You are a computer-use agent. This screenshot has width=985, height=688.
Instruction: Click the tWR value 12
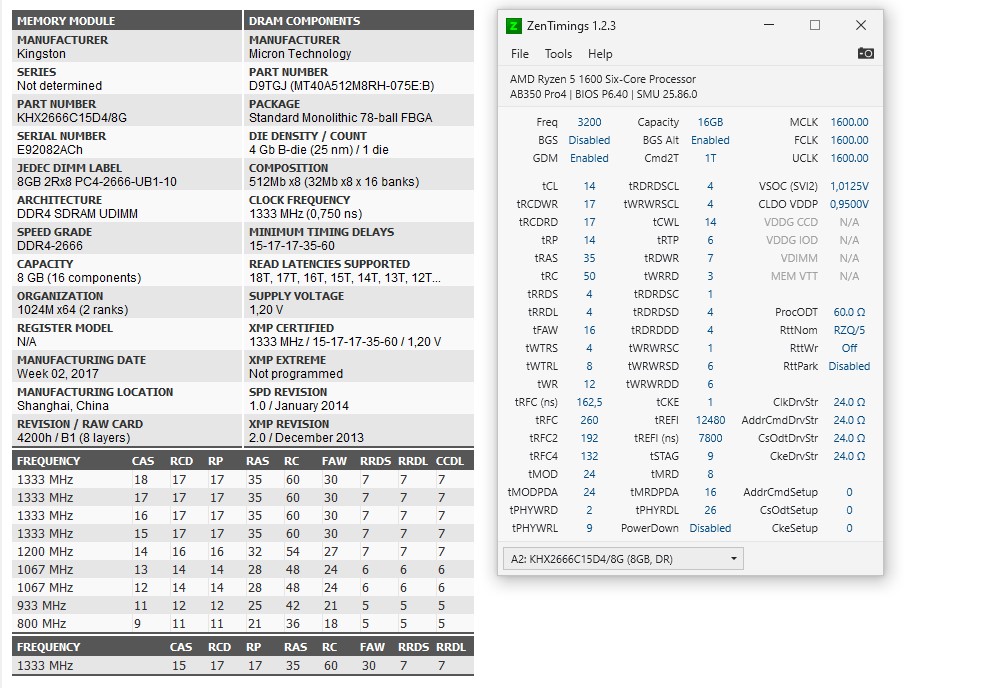click(589, 384)
